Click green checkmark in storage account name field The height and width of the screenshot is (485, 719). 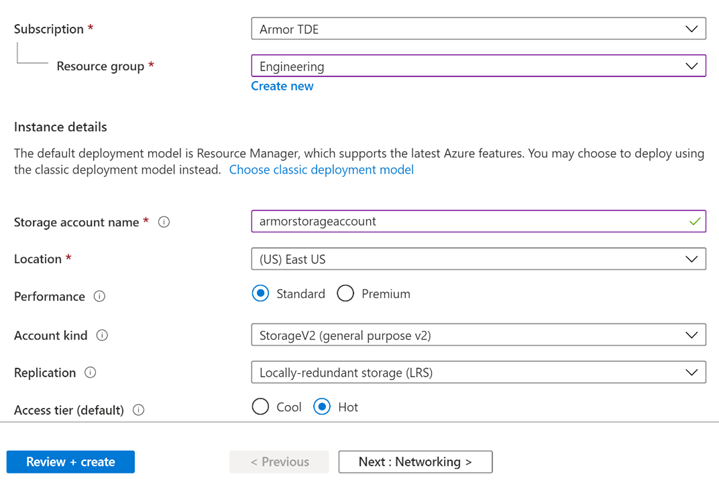click(x=694, y=221)
